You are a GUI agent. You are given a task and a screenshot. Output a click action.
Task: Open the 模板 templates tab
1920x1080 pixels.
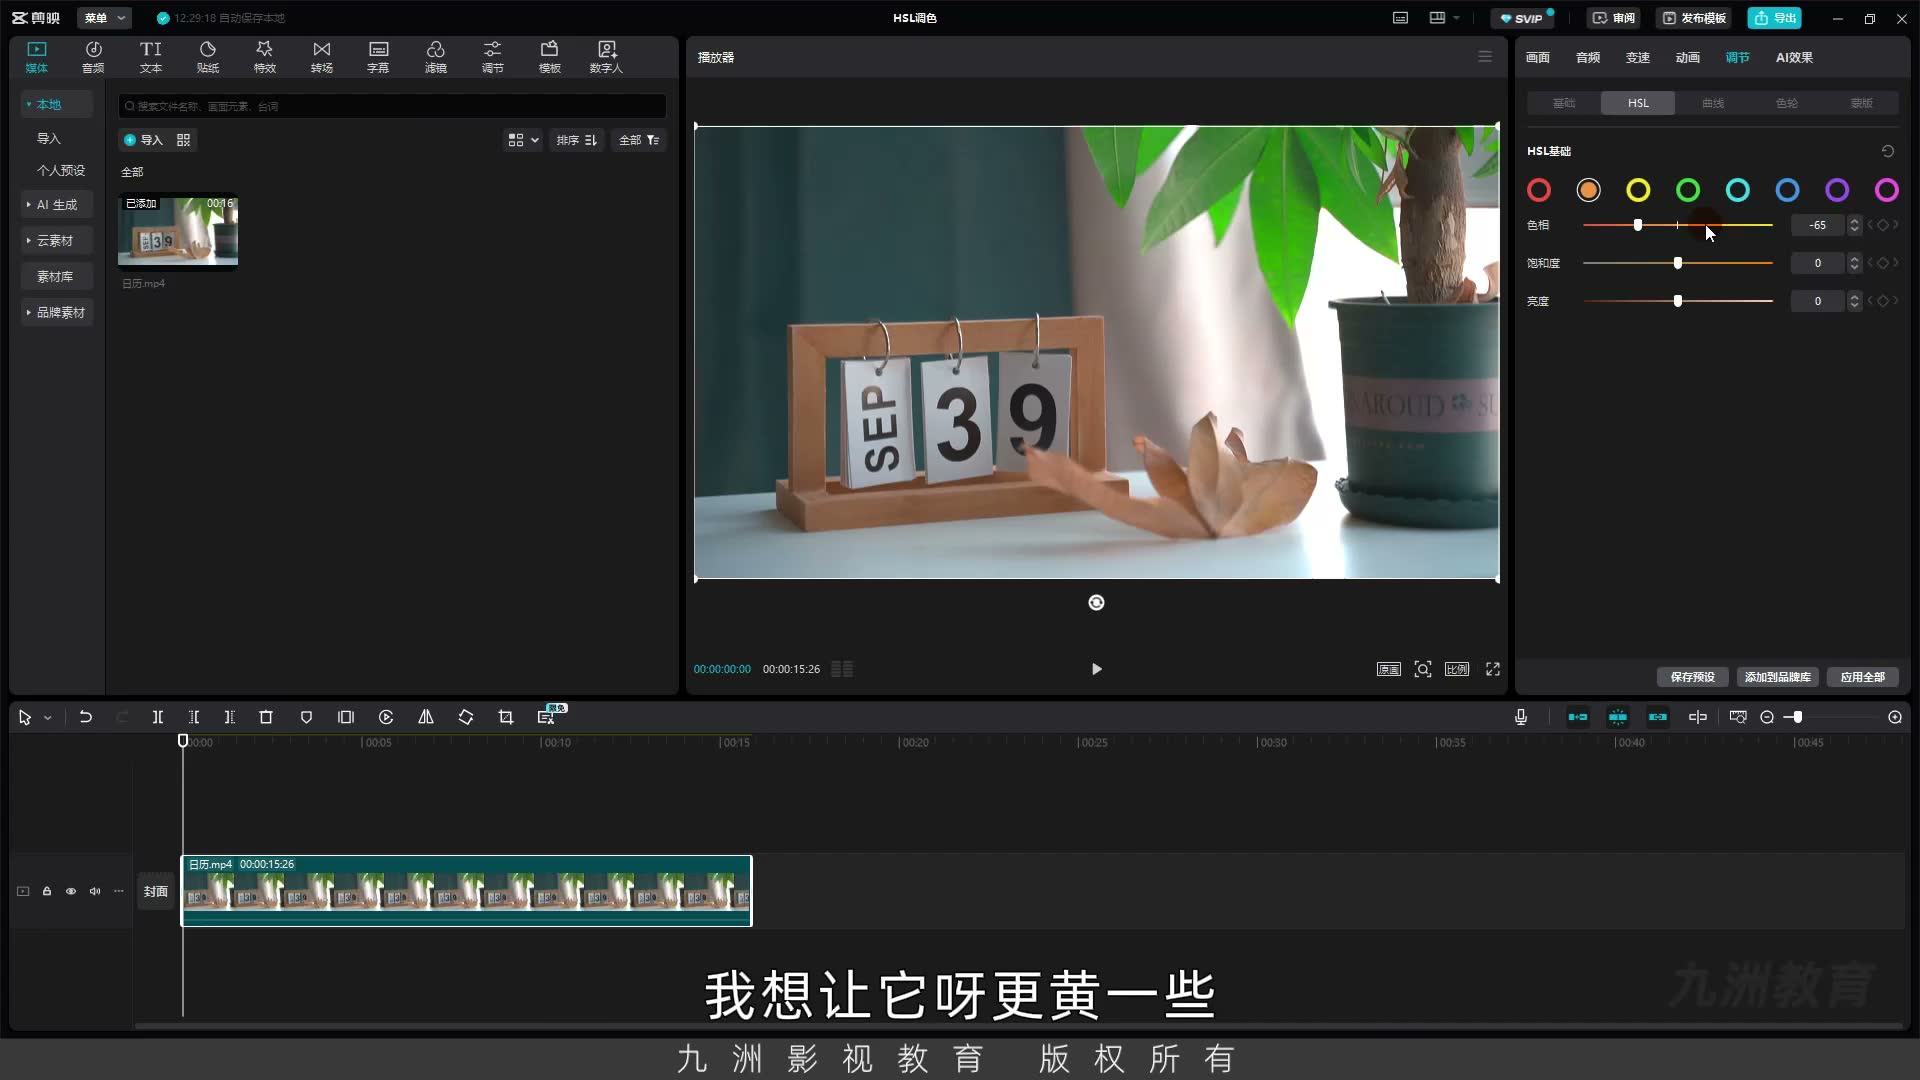549,57
